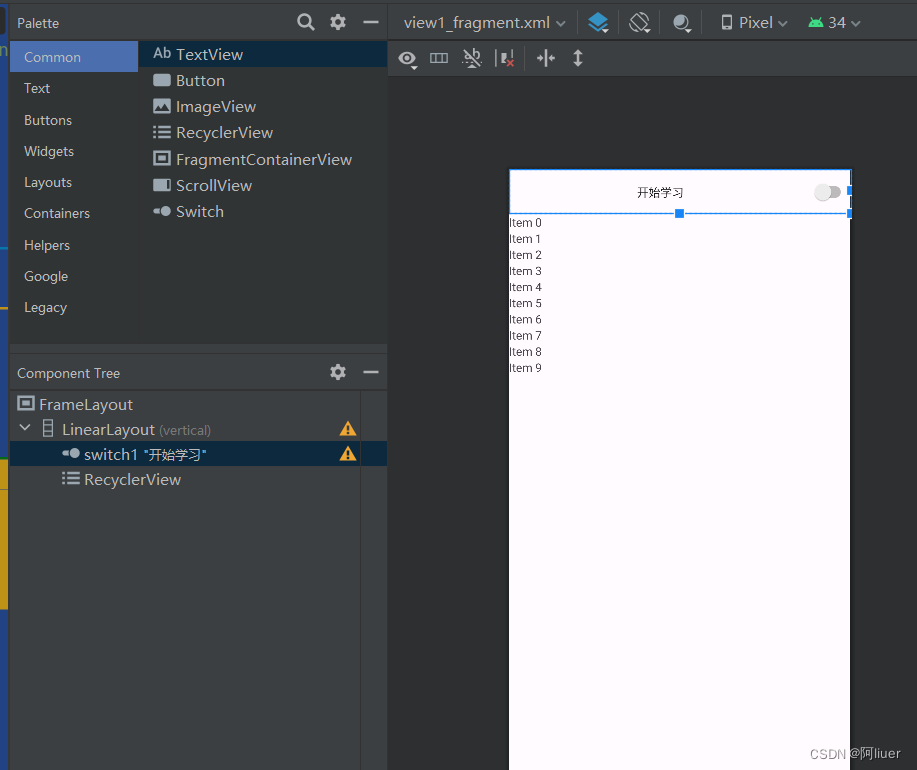The height and width of the screenshot is (770, 917).
Task: Toggle autoconnect magnet icon
Action: (x=472, y=58)
